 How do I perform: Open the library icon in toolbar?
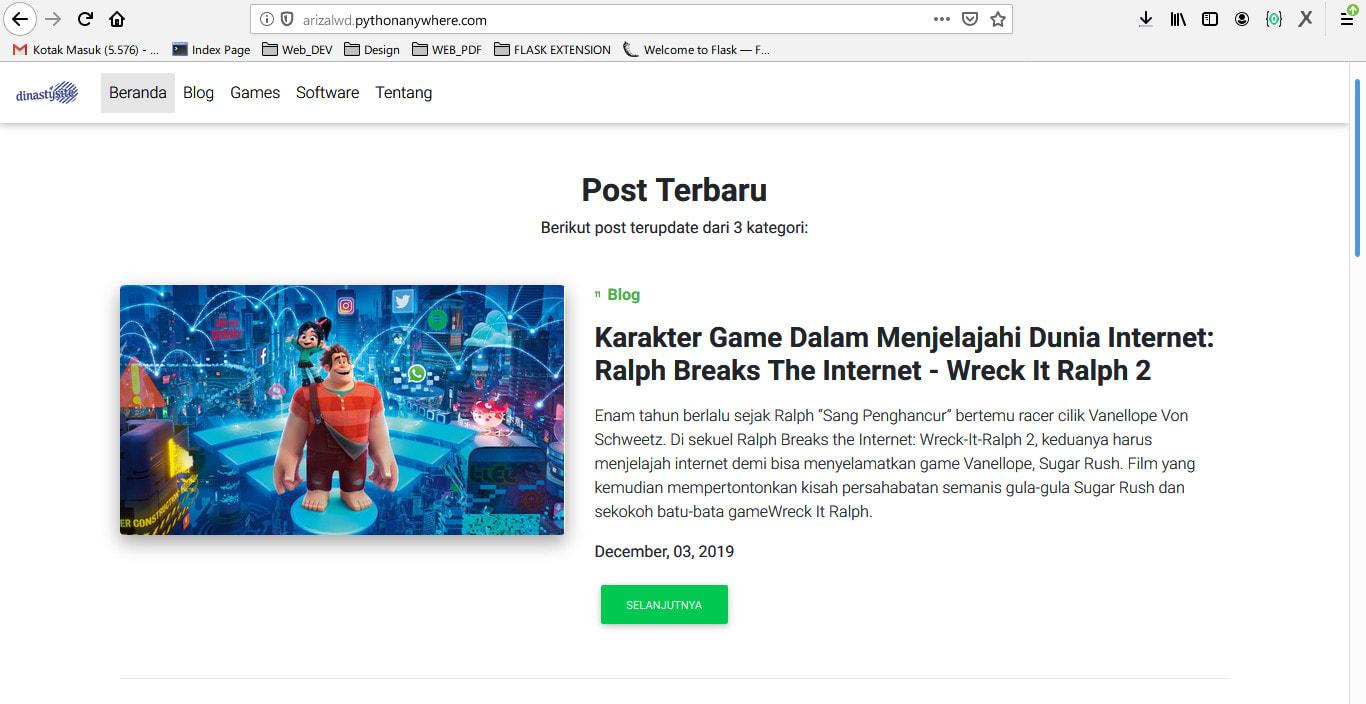(1178, 19)
